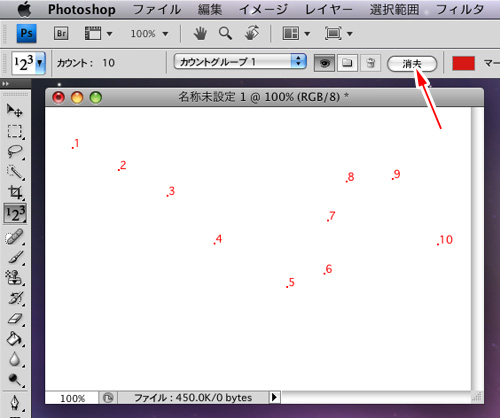The width and height of the screenshot is (500, 418).
Task: Create a new count group folder
Action: coord(347,63)
